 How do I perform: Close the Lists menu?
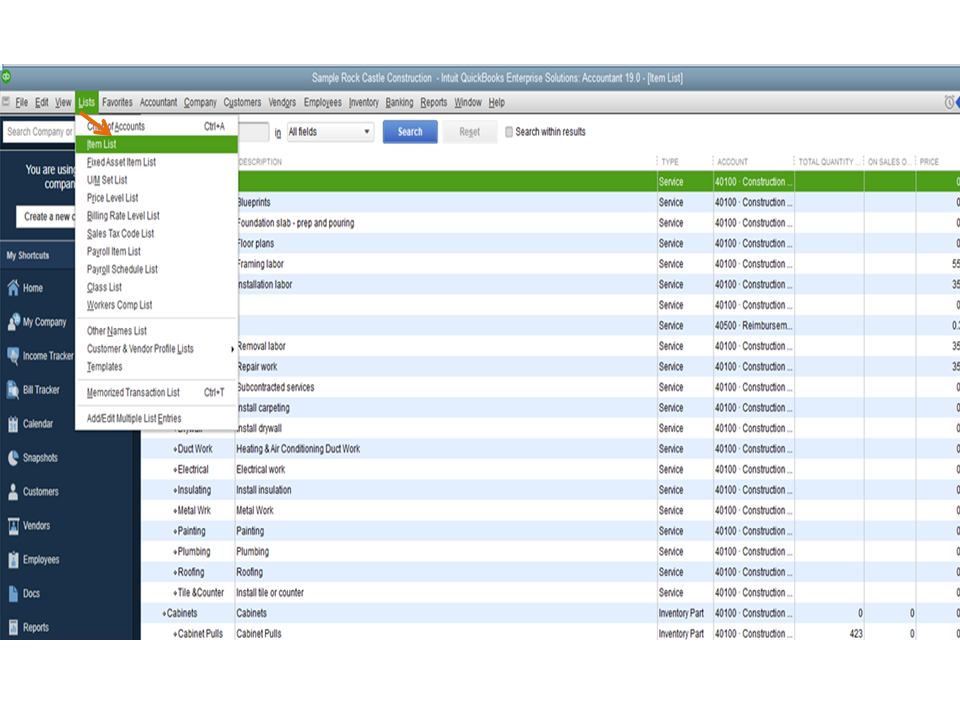tap(86, 102)
